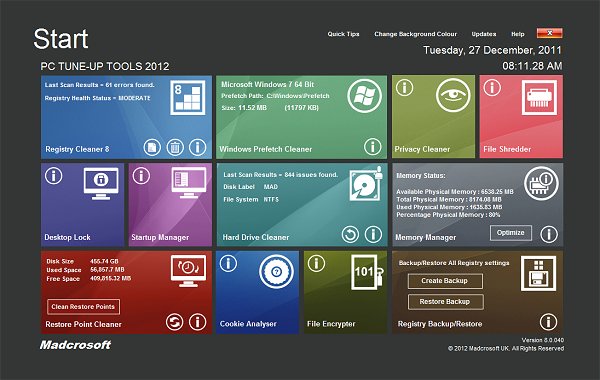Viewport: 600px width, 380px height.
Task: Open the Updates menu item
Action: coord(484,34)
